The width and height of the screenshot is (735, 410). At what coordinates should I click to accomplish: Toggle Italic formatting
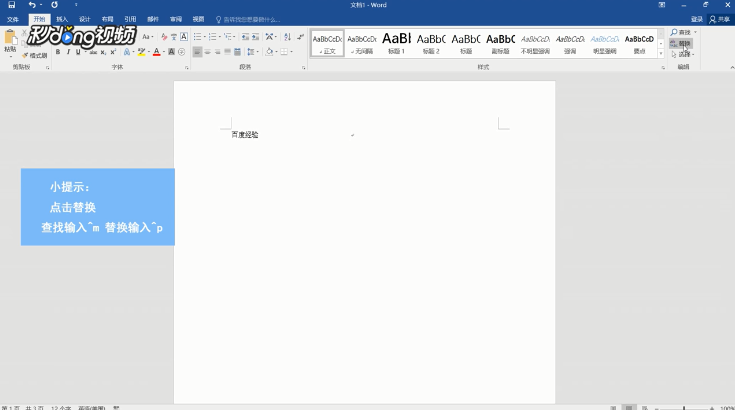pos(68,52)
